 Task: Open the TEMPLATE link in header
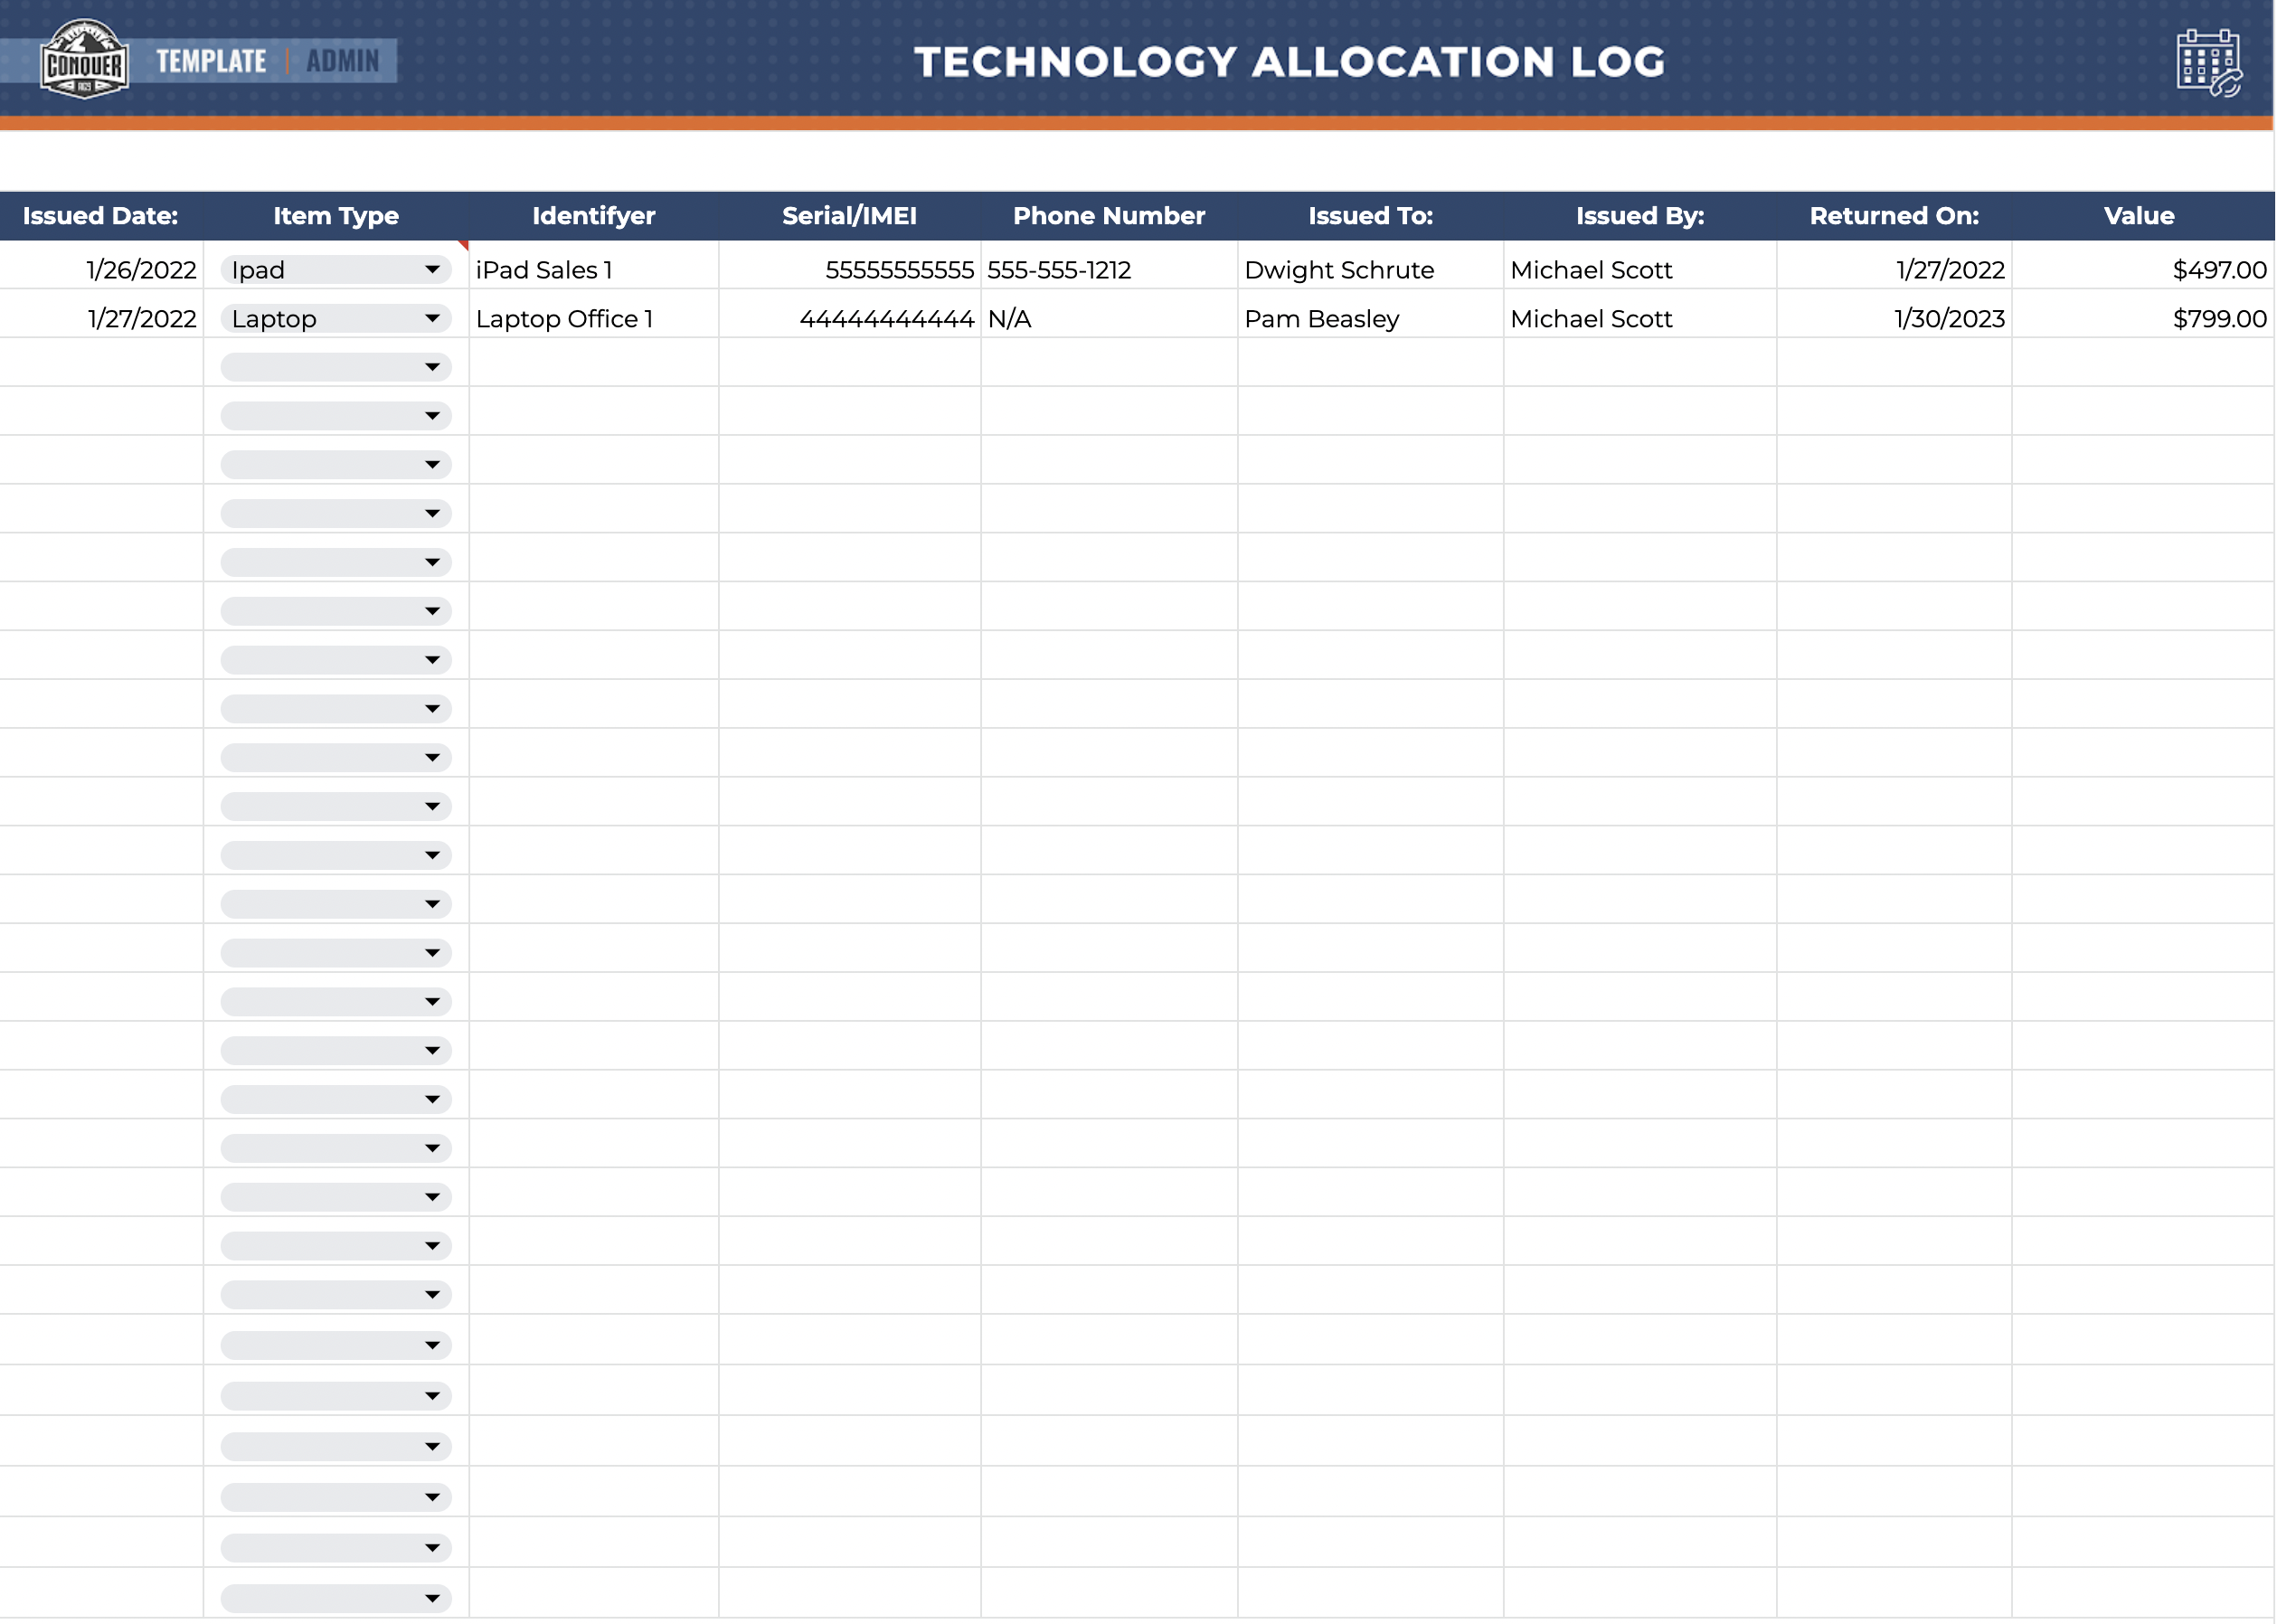(211, 61)
